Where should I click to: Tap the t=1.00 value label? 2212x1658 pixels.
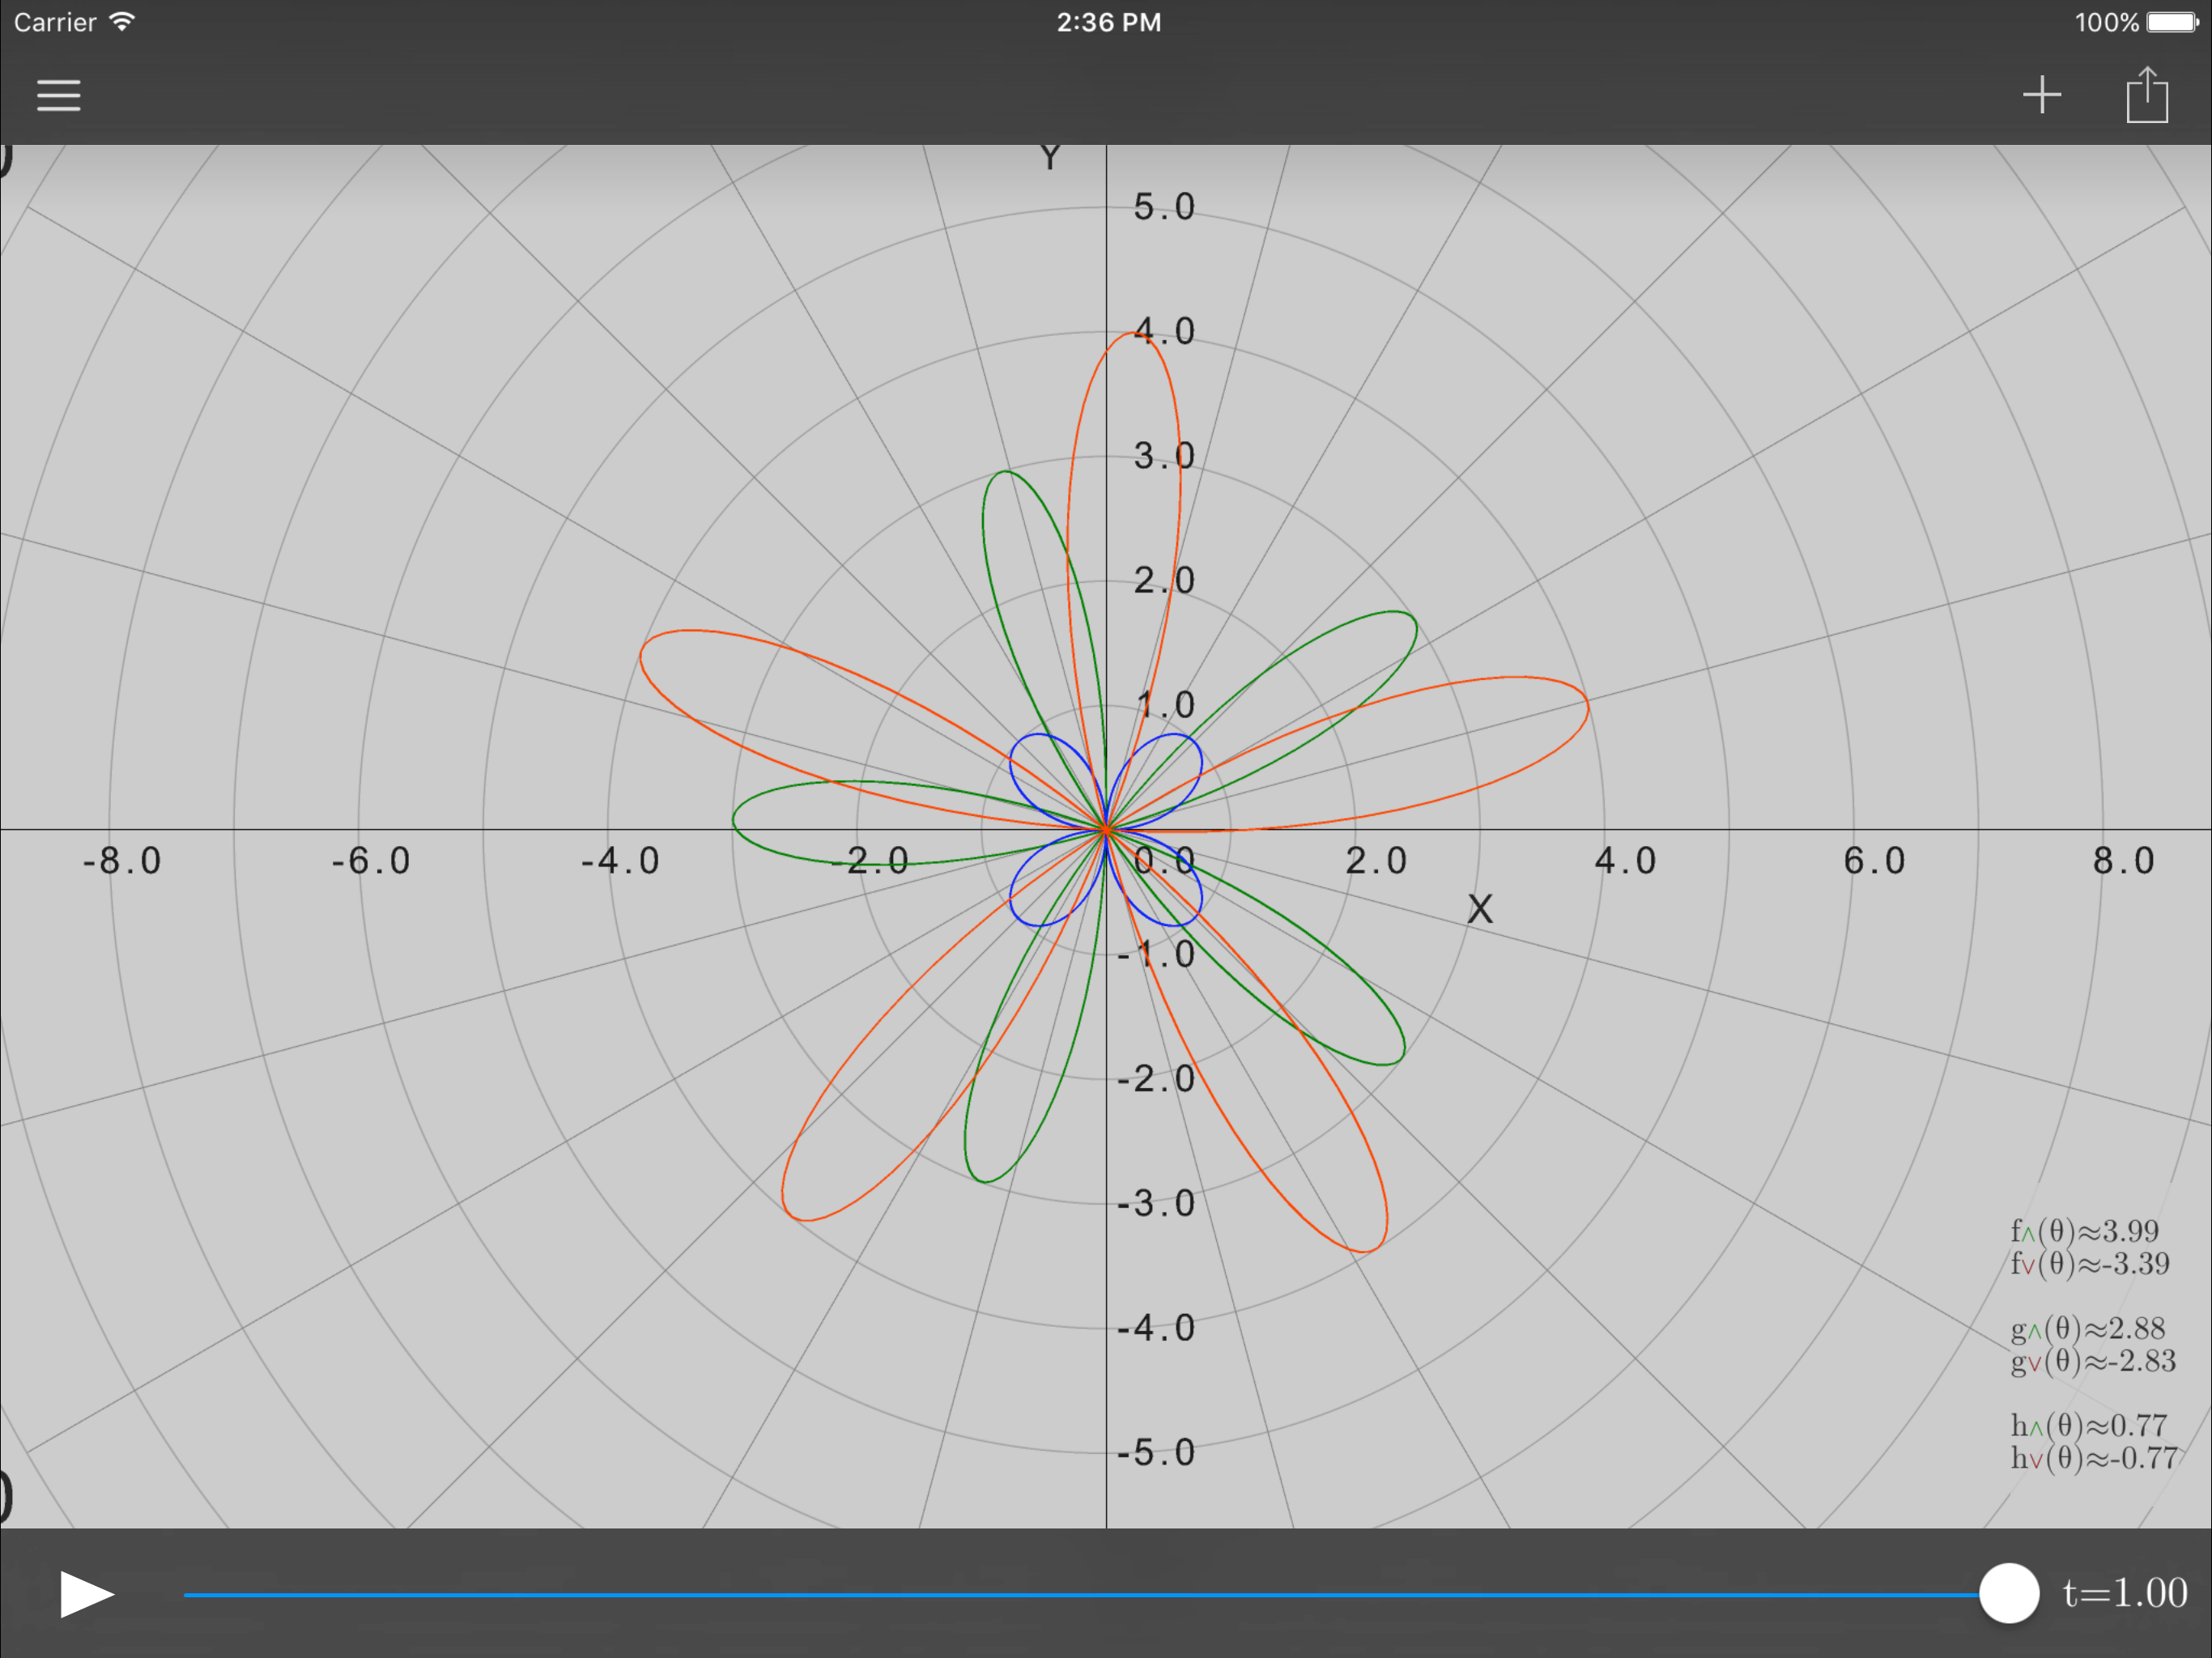coord(2125,1593)
